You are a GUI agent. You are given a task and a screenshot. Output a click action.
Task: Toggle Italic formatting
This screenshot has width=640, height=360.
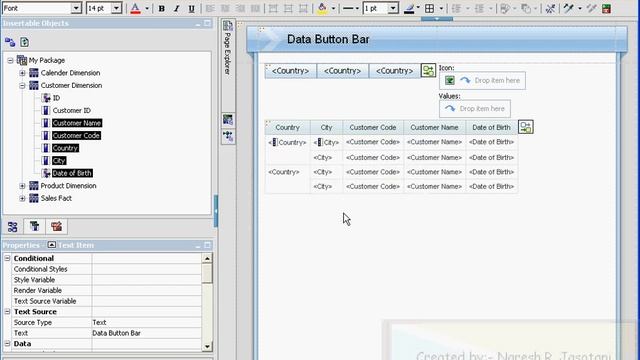pyautogui.click(x=176, y=9)
